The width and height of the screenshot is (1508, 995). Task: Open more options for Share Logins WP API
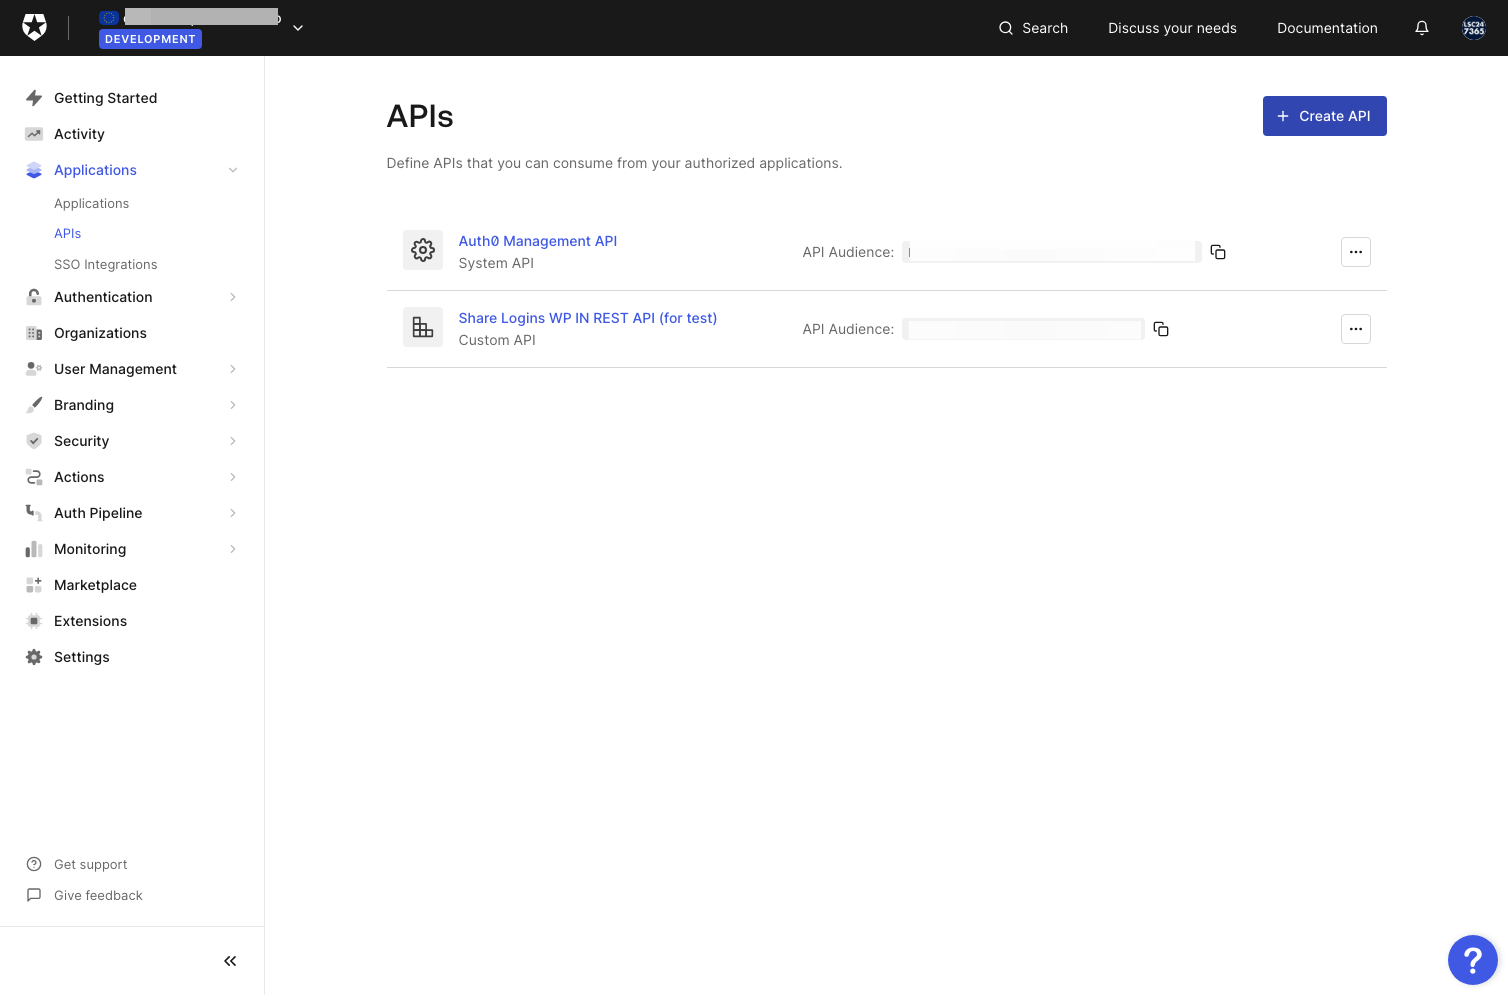pos(1356,329)
